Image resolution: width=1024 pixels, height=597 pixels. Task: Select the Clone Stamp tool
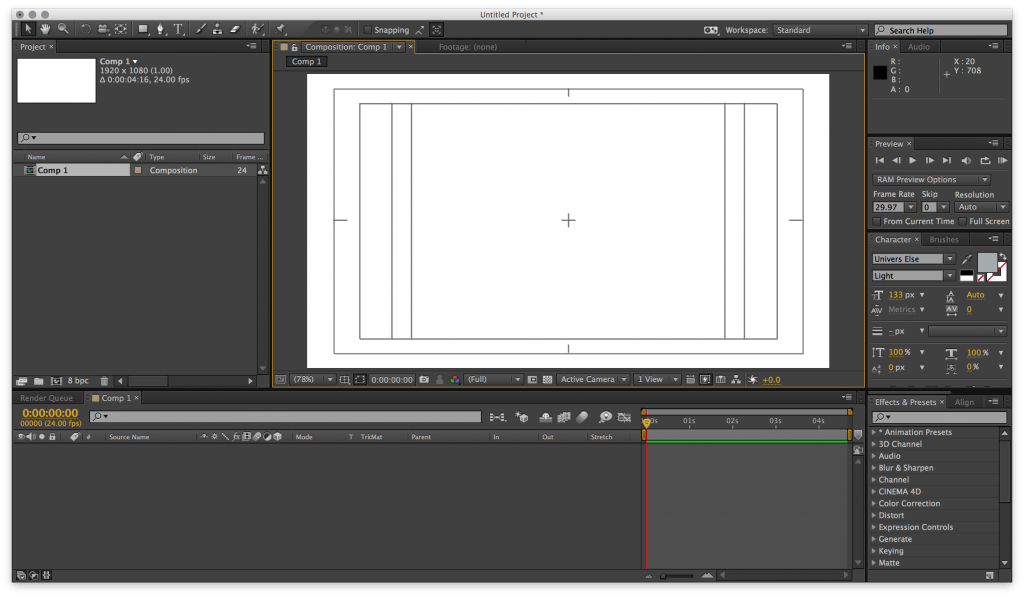pyautogui.click(x=217, y=29)
